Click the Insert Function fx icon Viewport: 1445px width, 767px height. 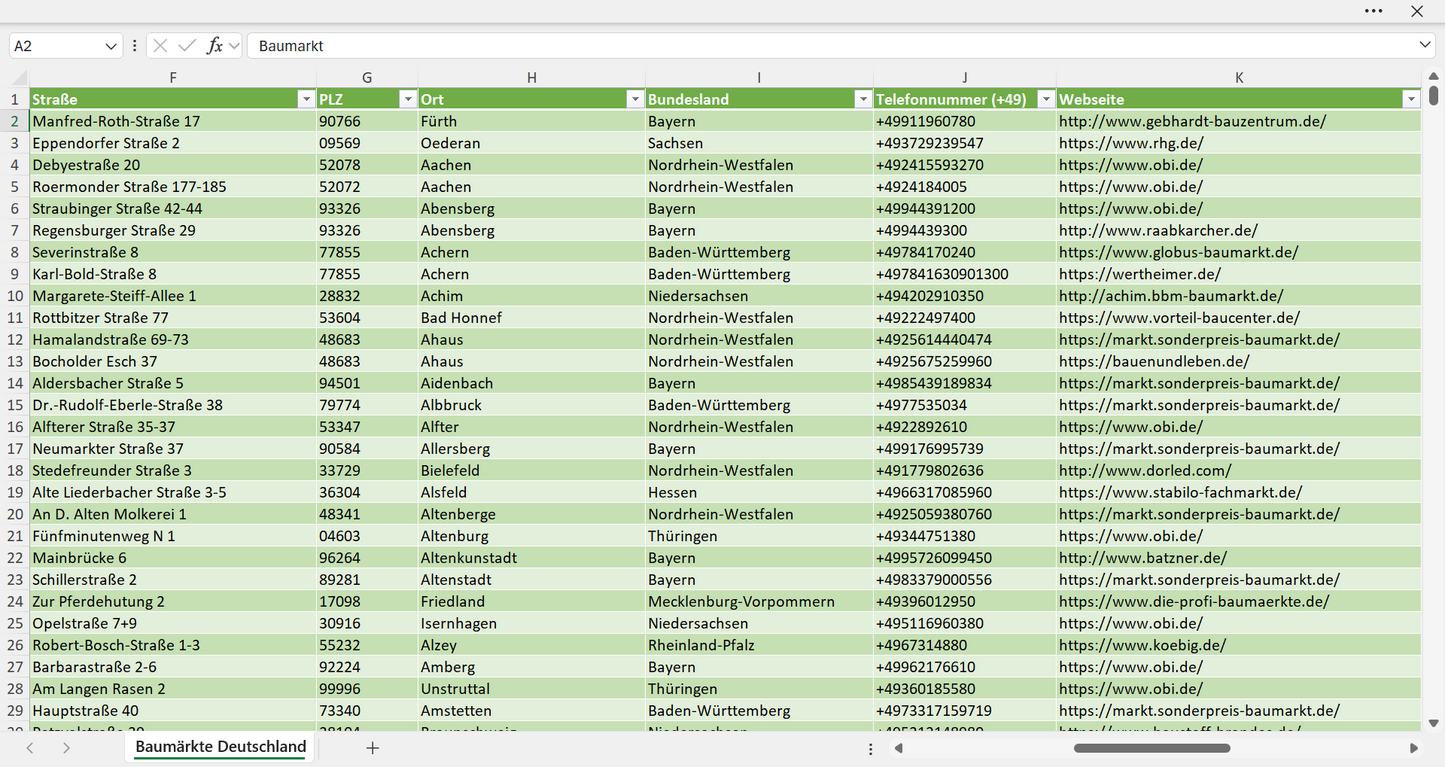[214, 46]
